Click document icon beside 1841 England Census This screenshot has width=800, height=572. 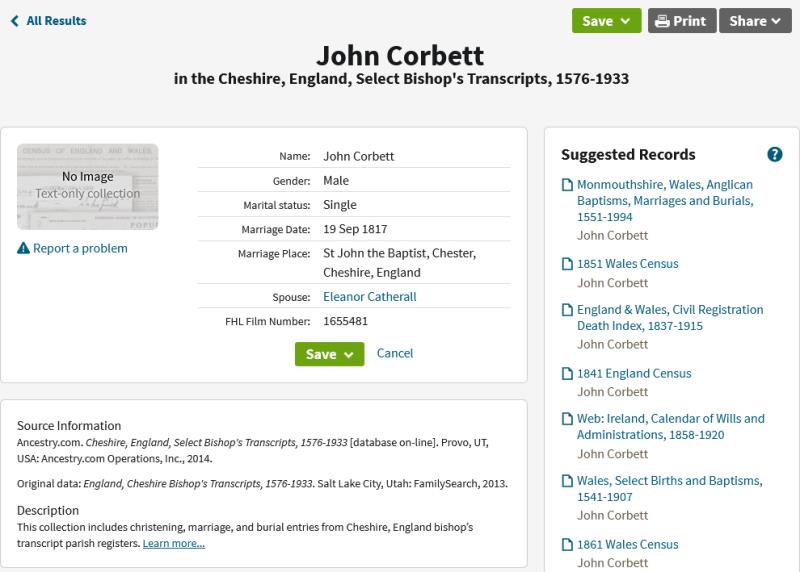(x=567, y=374)
